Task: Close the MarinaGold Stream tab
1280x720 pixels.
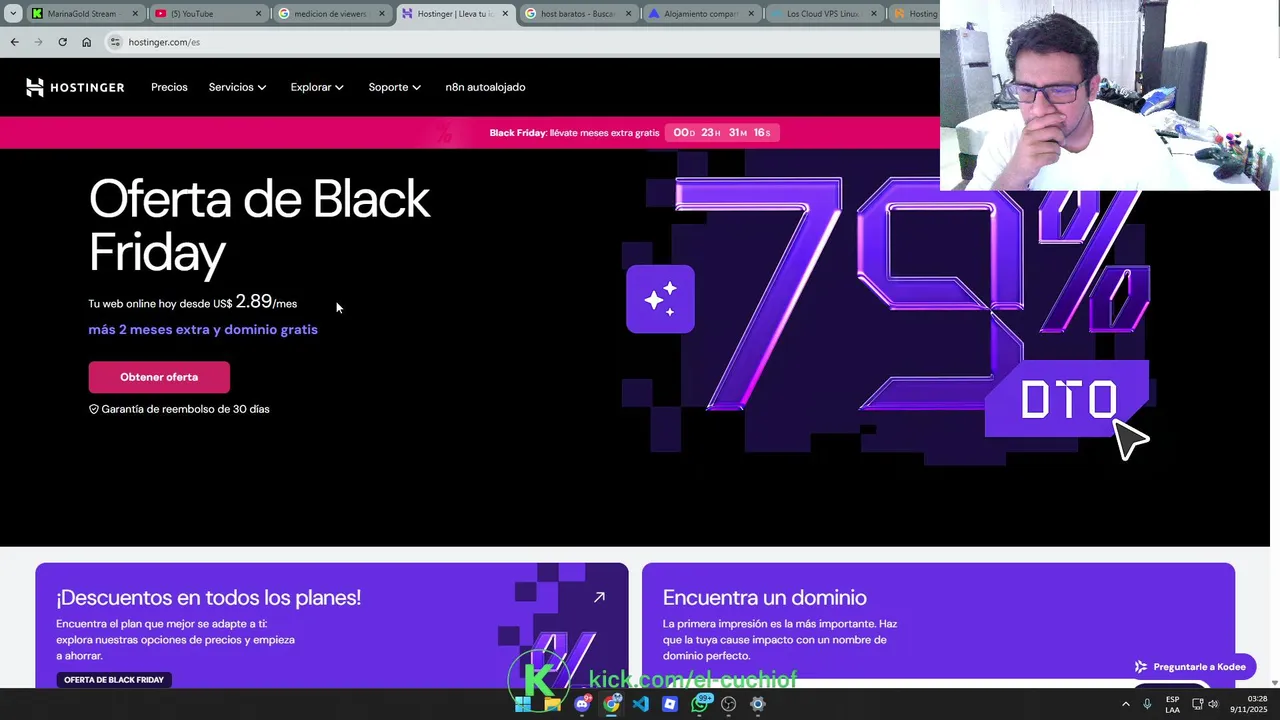Action: tap(135, 14)
